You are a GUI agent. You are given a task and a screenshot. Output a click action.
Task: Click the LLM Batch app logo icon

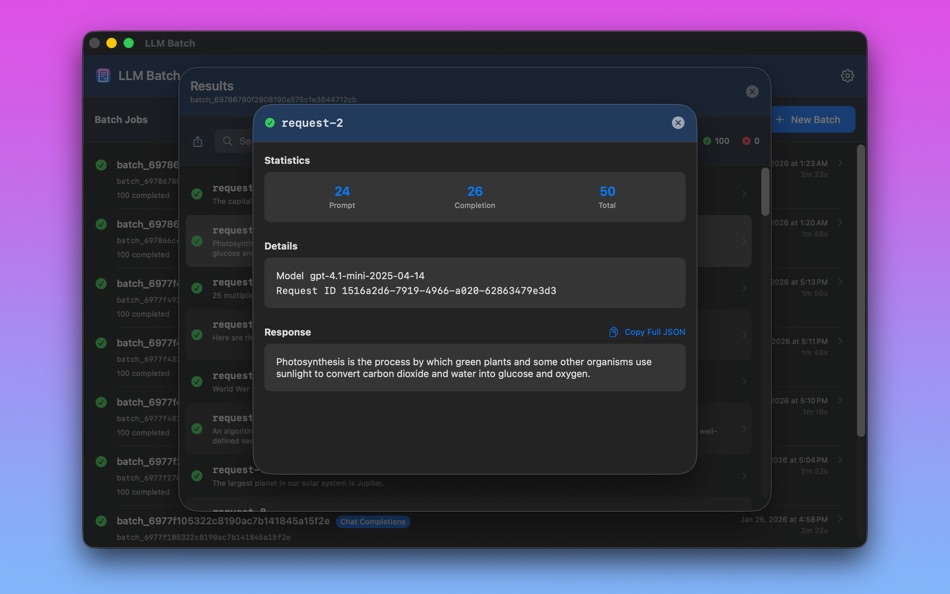click(x=103, y=76)
